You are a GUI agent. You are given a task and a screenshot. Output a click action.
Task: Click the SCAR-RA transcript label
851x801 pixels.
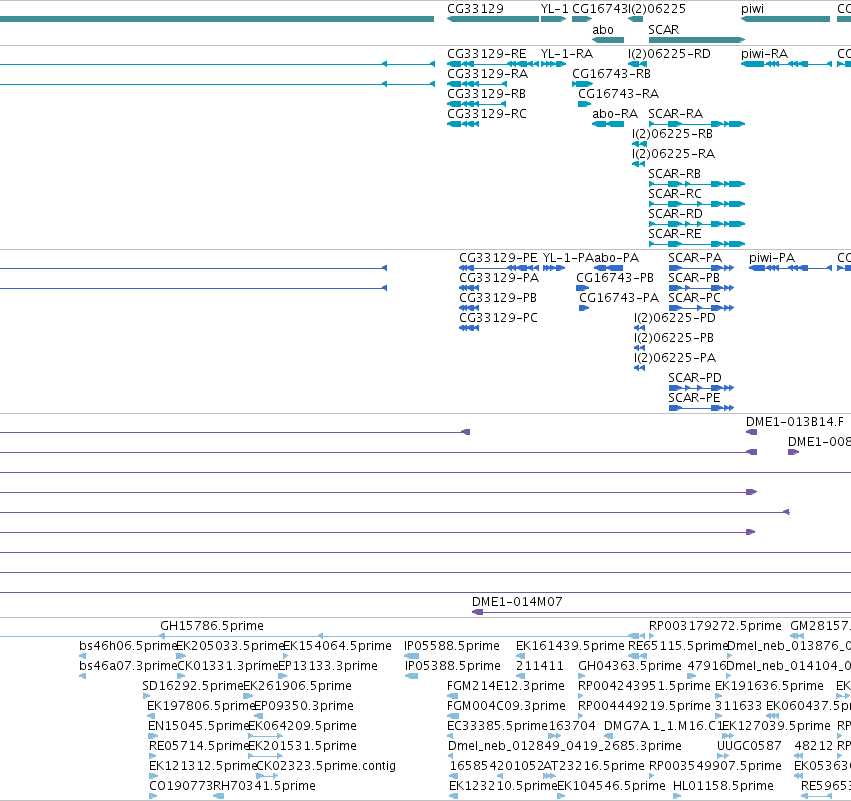[676, 114]
